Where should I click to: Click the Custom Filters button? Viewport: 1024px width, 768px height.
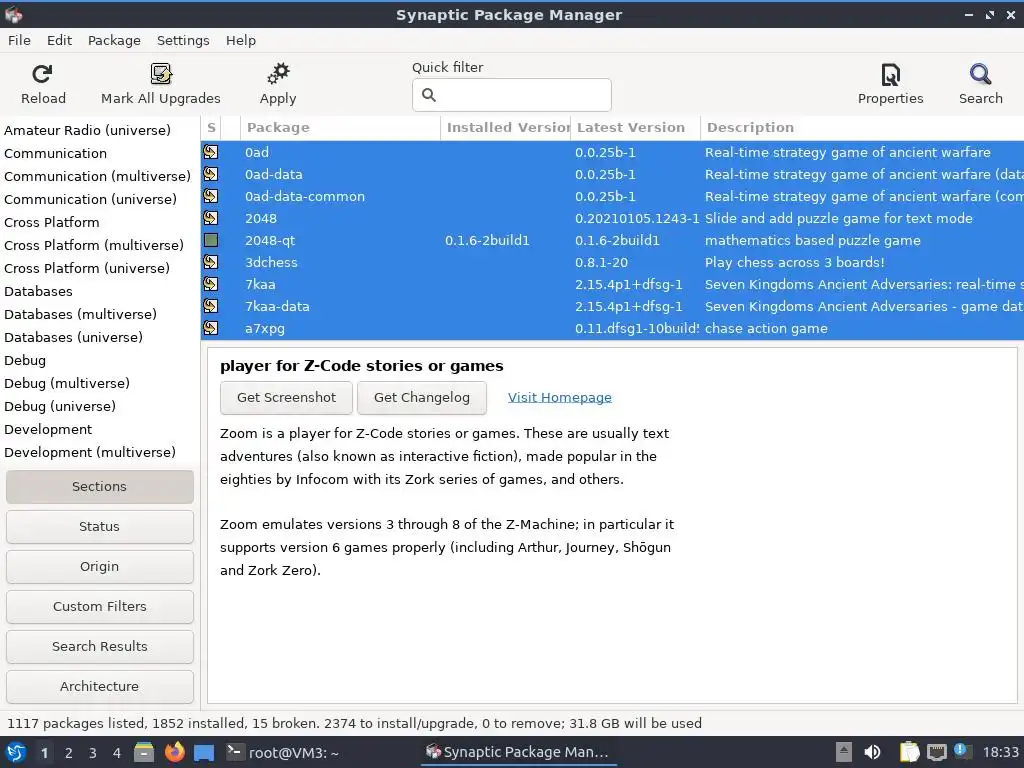[100, 606]
